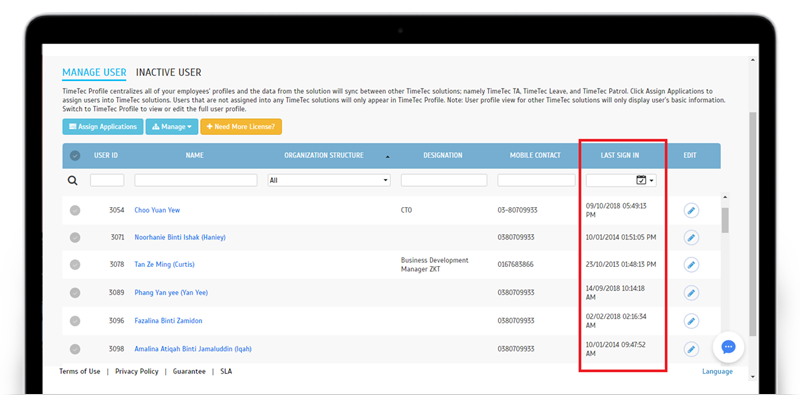Screen dimensions: 800x395
Task: Open SLA footer link
Action: (x=226, y=372)
